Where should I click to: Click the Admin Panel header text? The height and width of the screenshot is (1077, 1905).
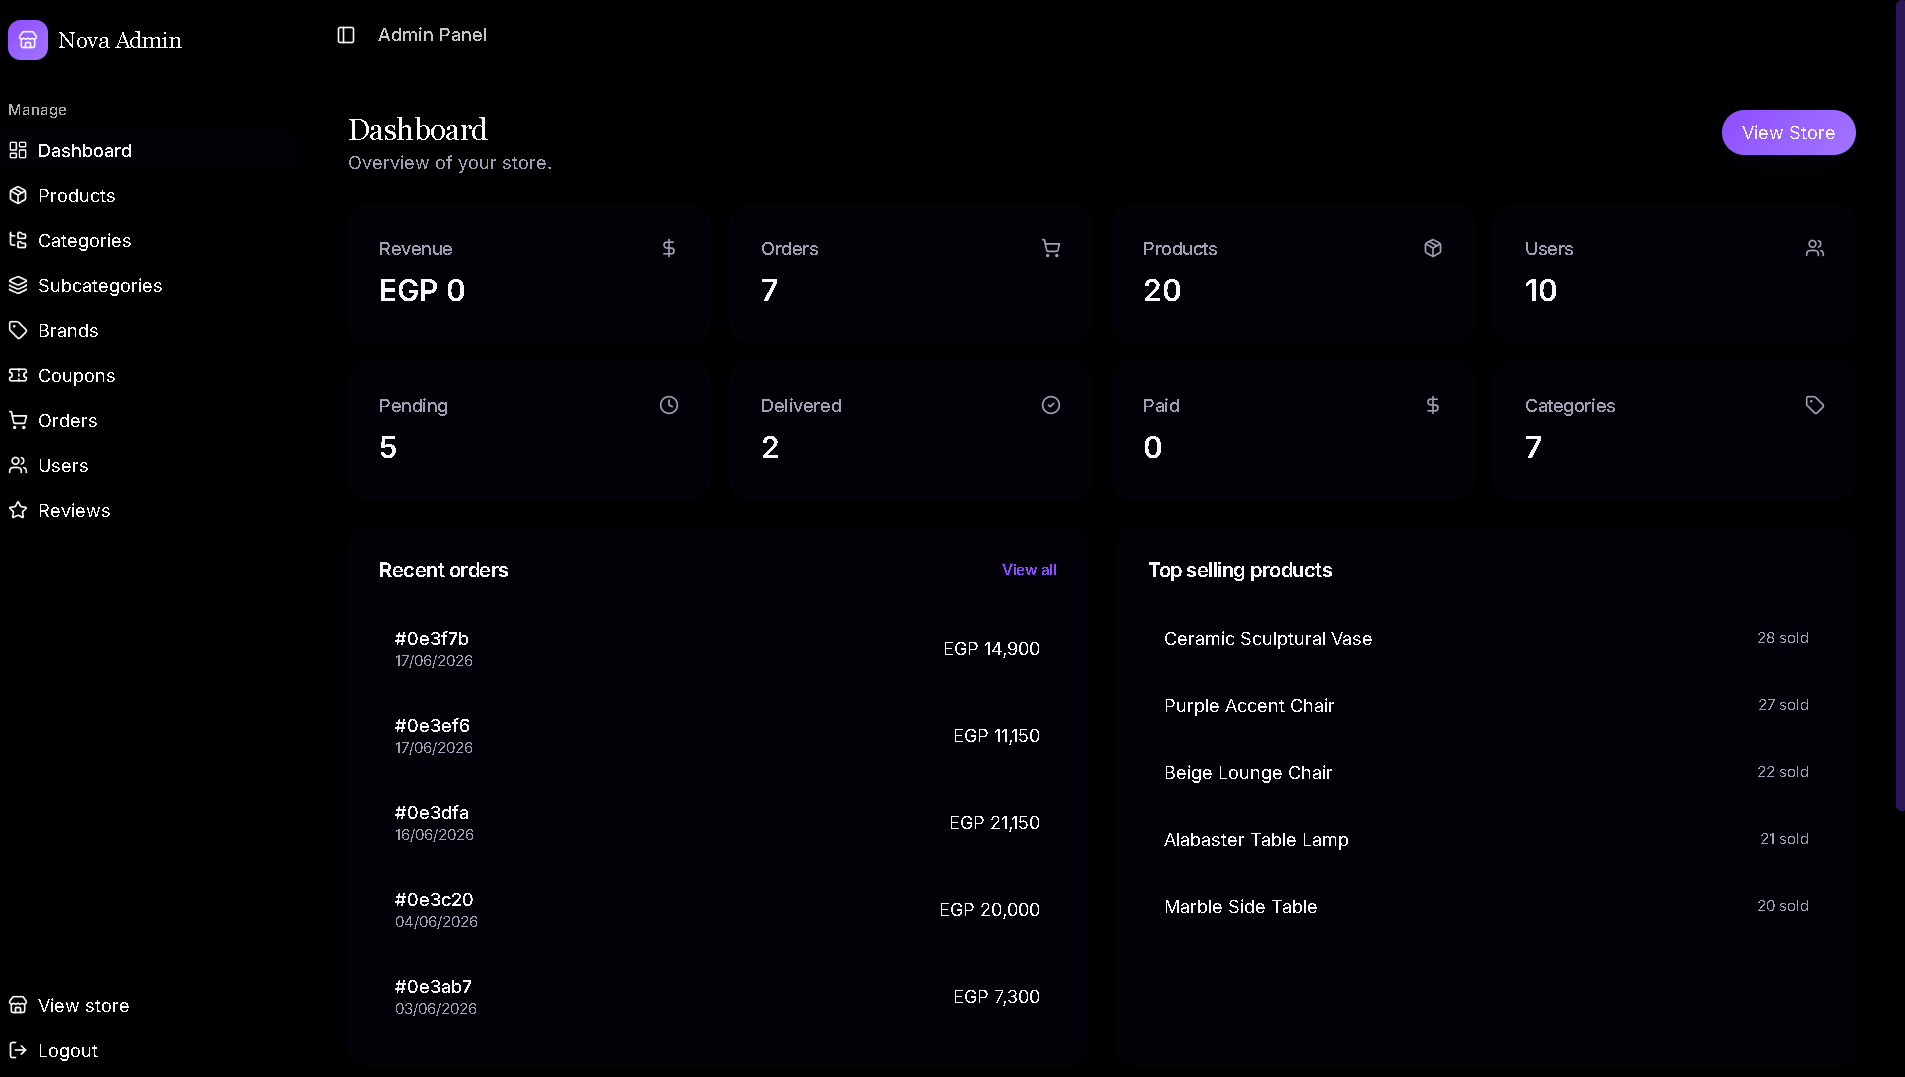[x=432, y=35]
